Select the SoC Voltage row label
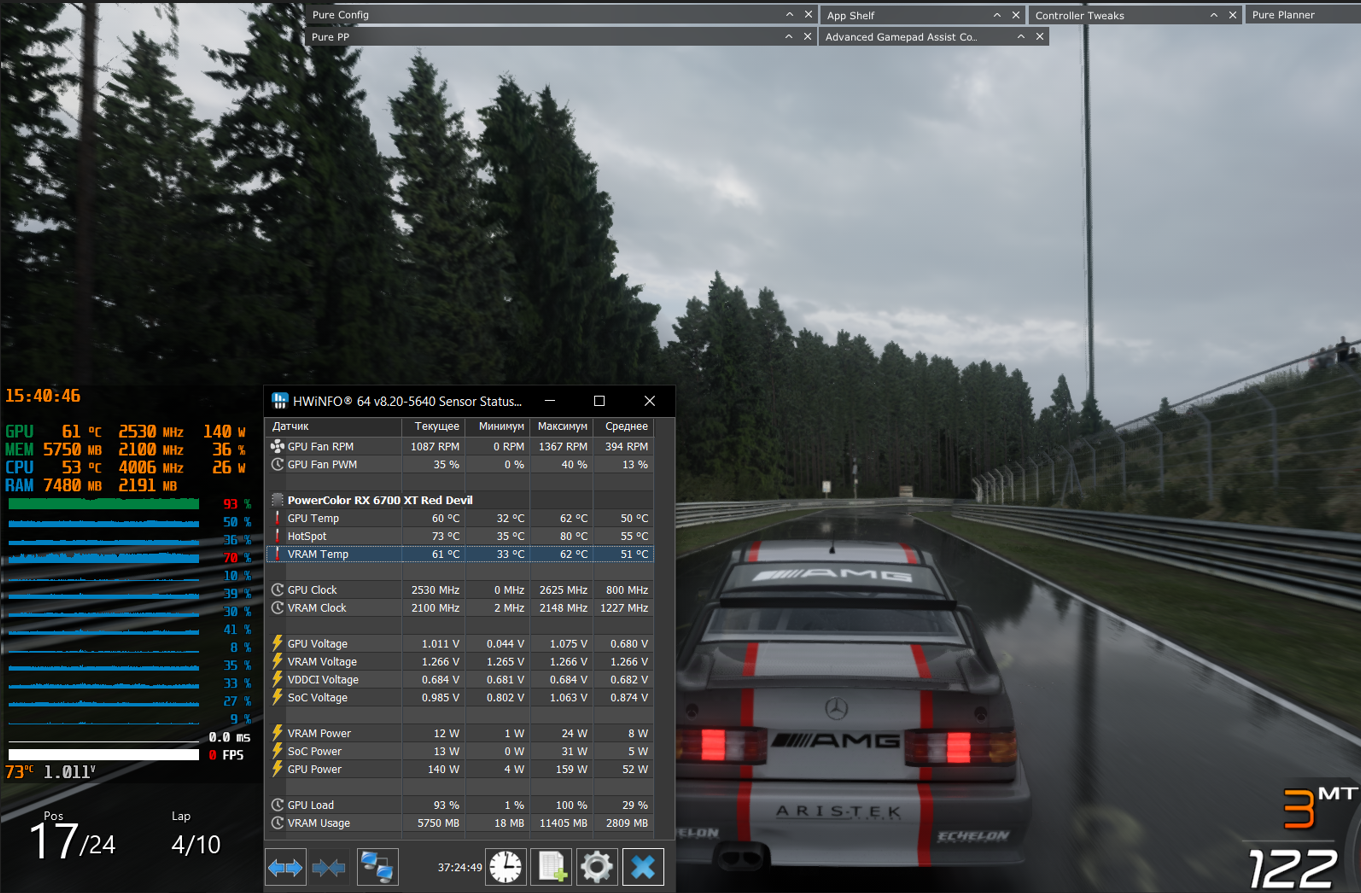Image resolution: width=1361 pixels, height=893 pixels. 318,698
